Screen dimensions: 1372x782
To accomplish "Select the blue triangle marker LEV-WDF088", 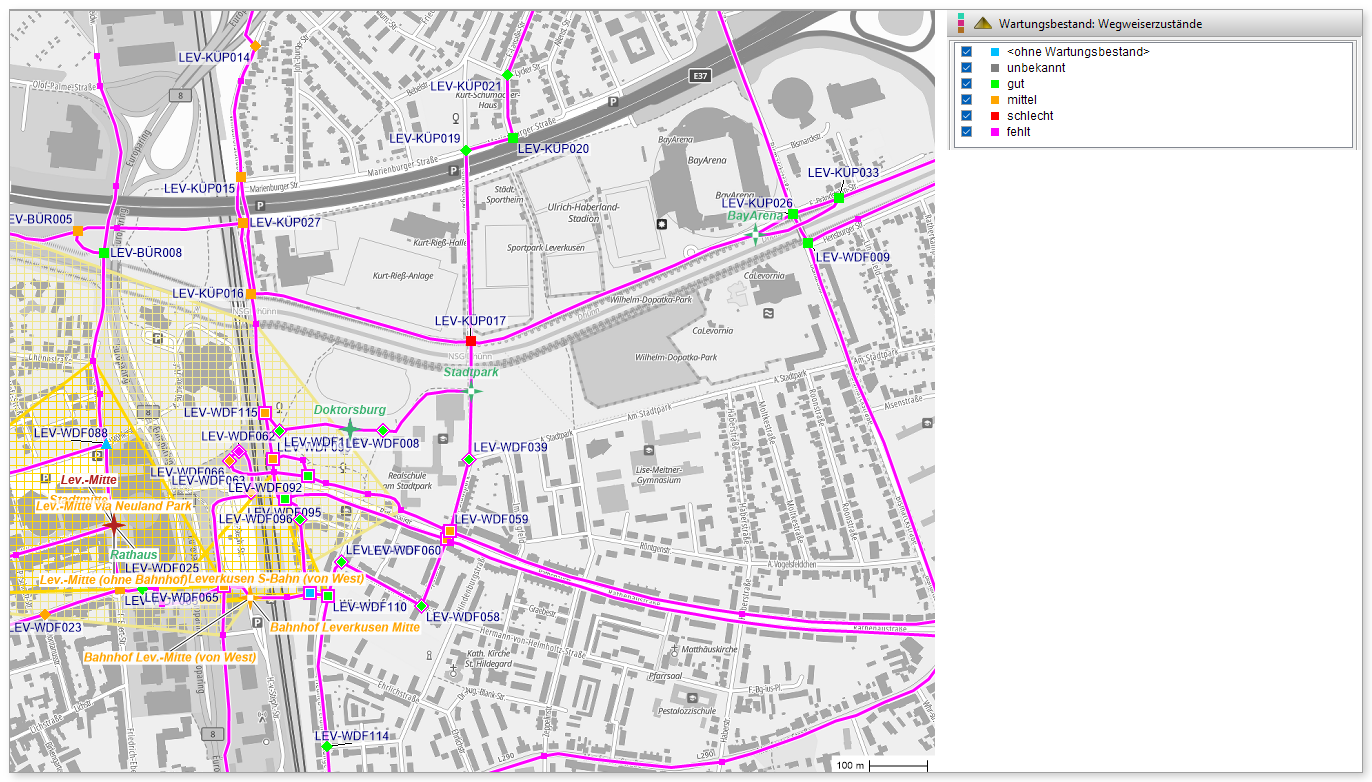I will 107,443.
